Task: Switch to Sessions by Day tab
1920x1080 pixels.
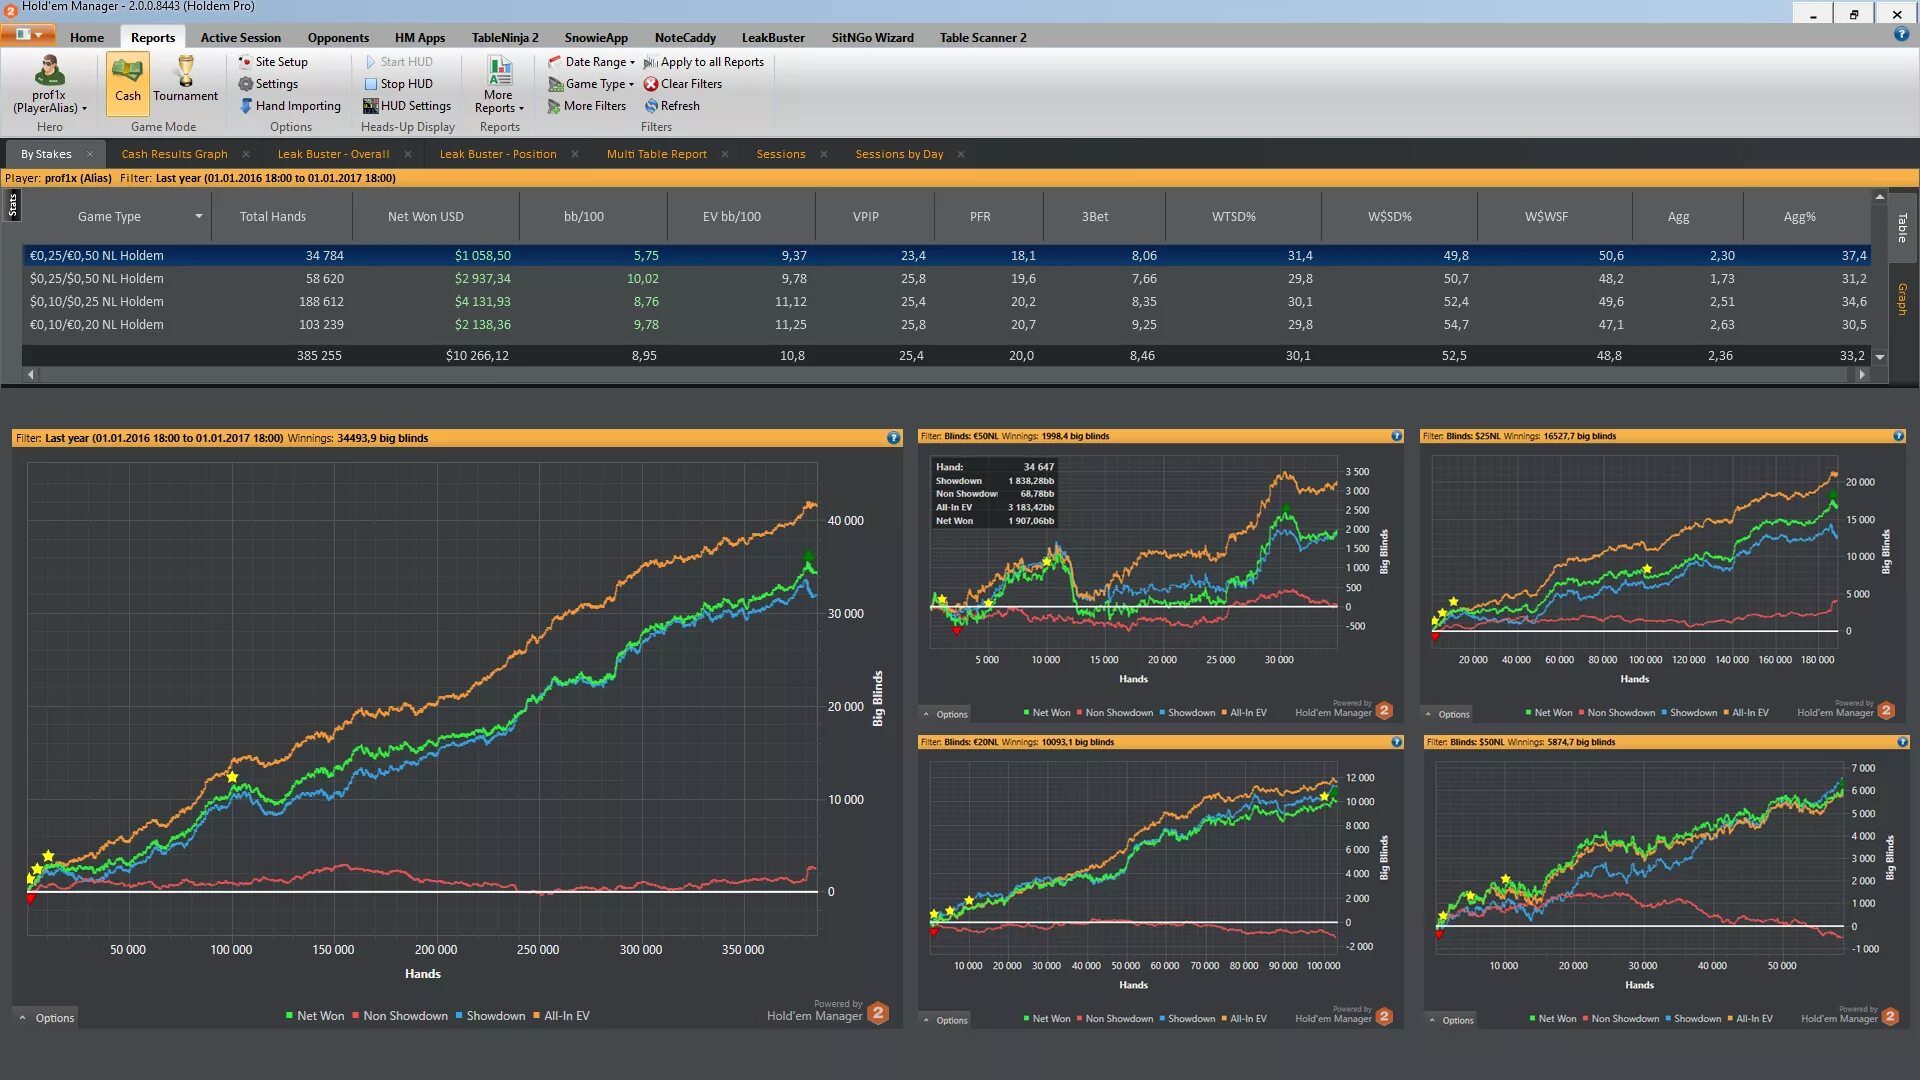Action: [x=899, y=154]
